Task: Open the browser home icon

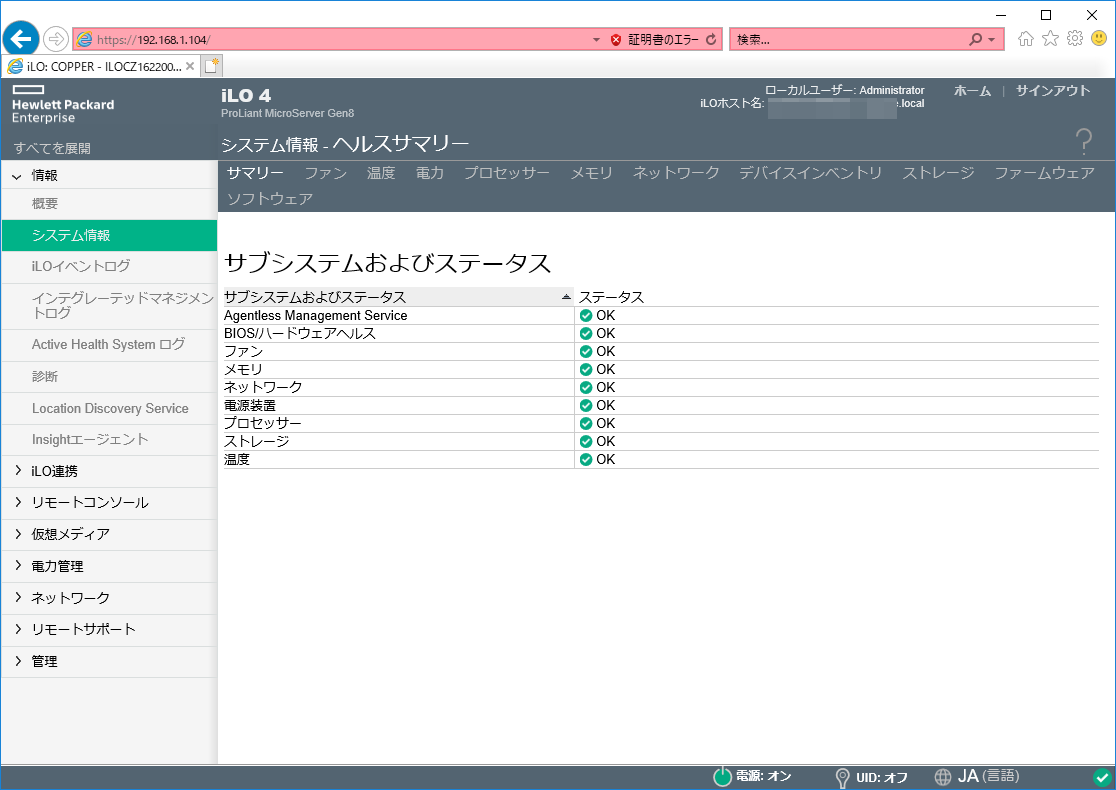Action: [x=1025, y=39]
